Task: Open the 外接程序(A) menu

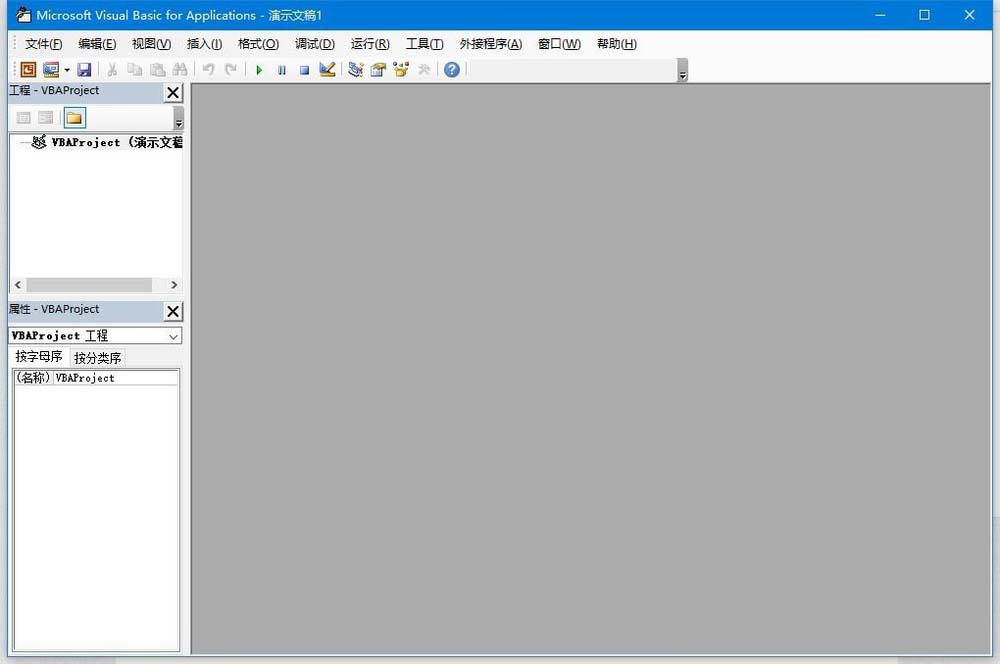Action: pyautogui.click(x=490, y=44)
